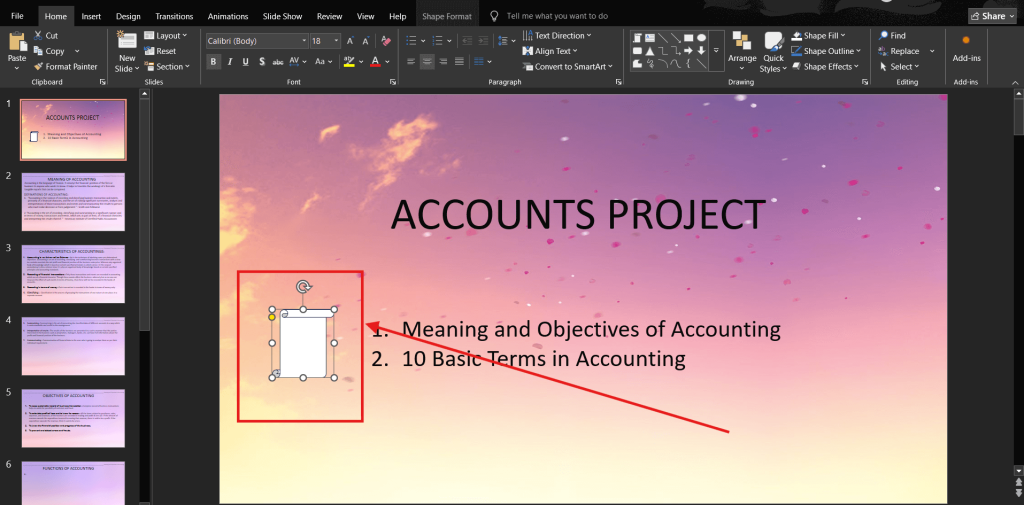
Task: Reset the slide layout
Action: [160, 51]
